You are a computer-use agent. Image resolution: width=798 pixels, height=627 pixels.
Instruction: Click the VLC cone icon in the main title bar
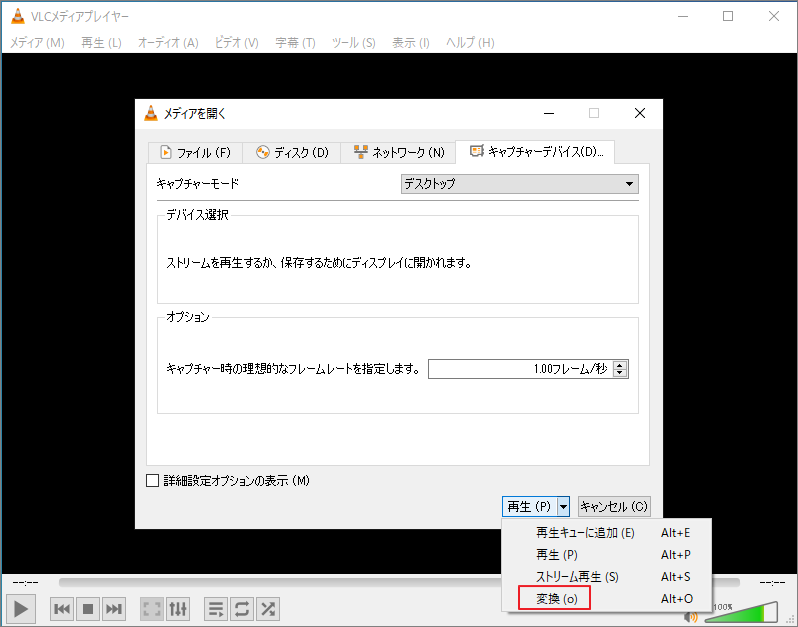pos(18,16)
